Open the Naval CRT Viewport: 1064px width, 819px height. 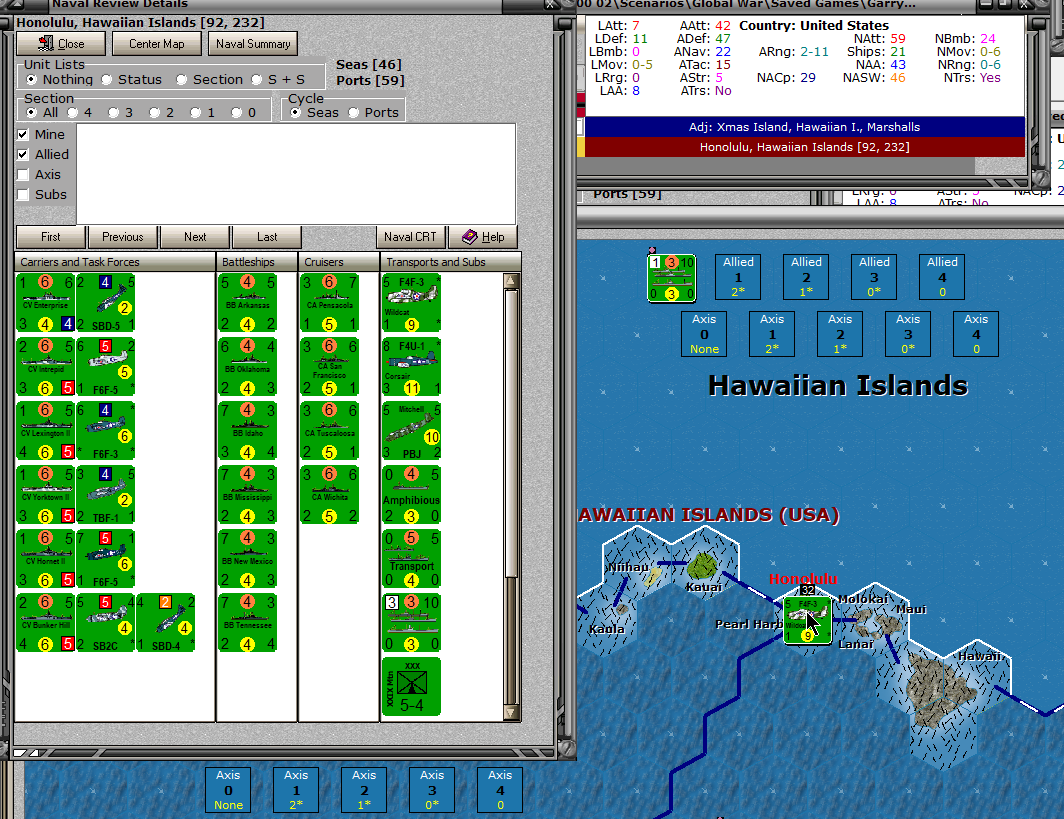[x=410, y=237]
